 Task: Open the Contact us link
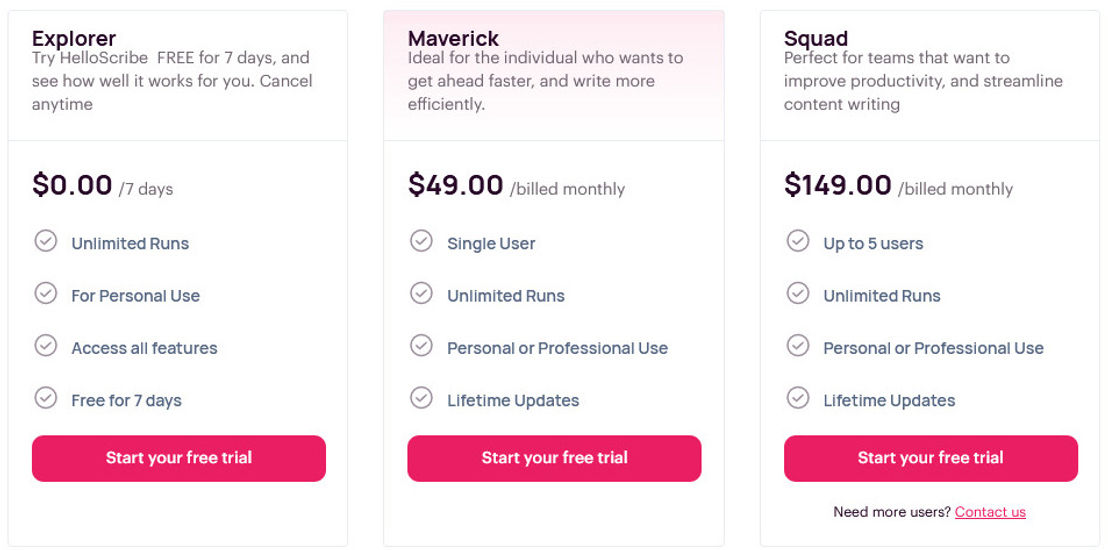coord(990,512)
